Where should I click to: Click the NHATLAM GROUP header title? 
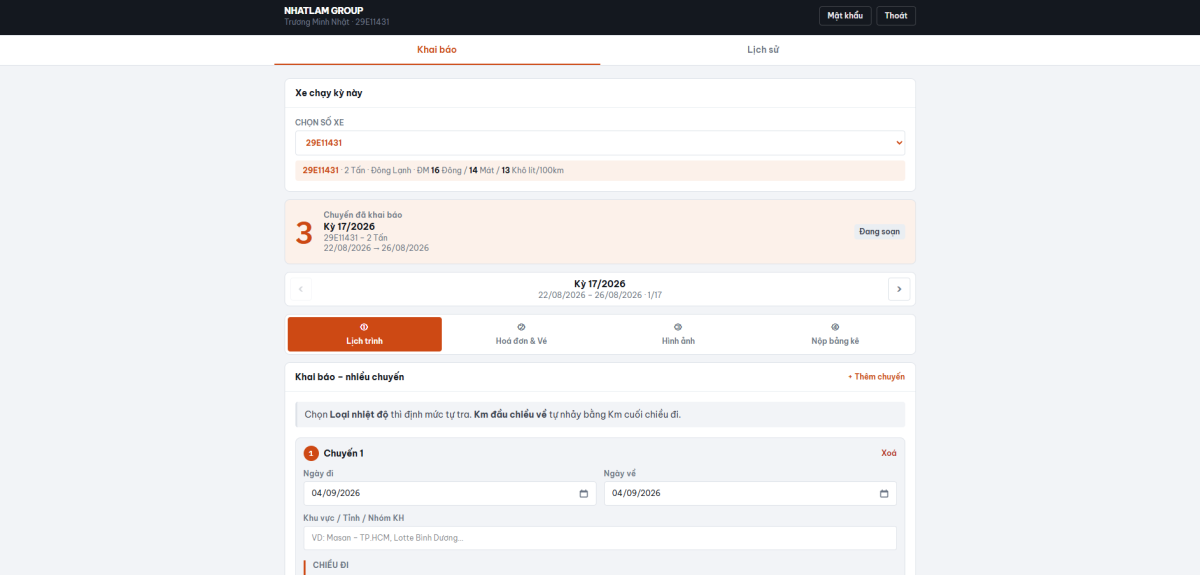coord(324,11)
